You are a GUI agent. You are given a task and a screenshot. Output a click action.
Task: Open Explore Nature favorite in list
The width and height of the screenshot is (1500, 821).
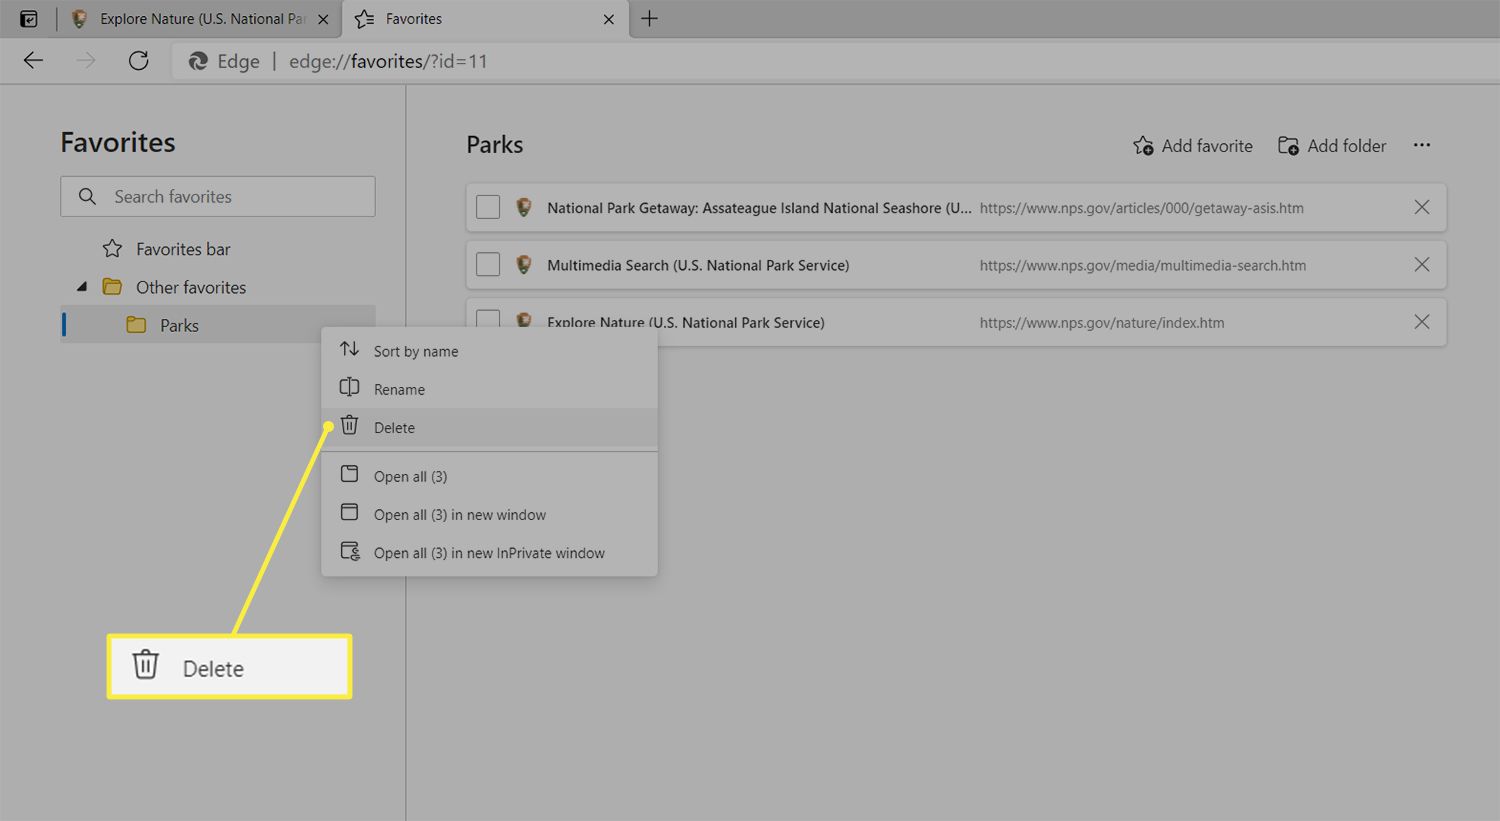click(x=686, y=322)
